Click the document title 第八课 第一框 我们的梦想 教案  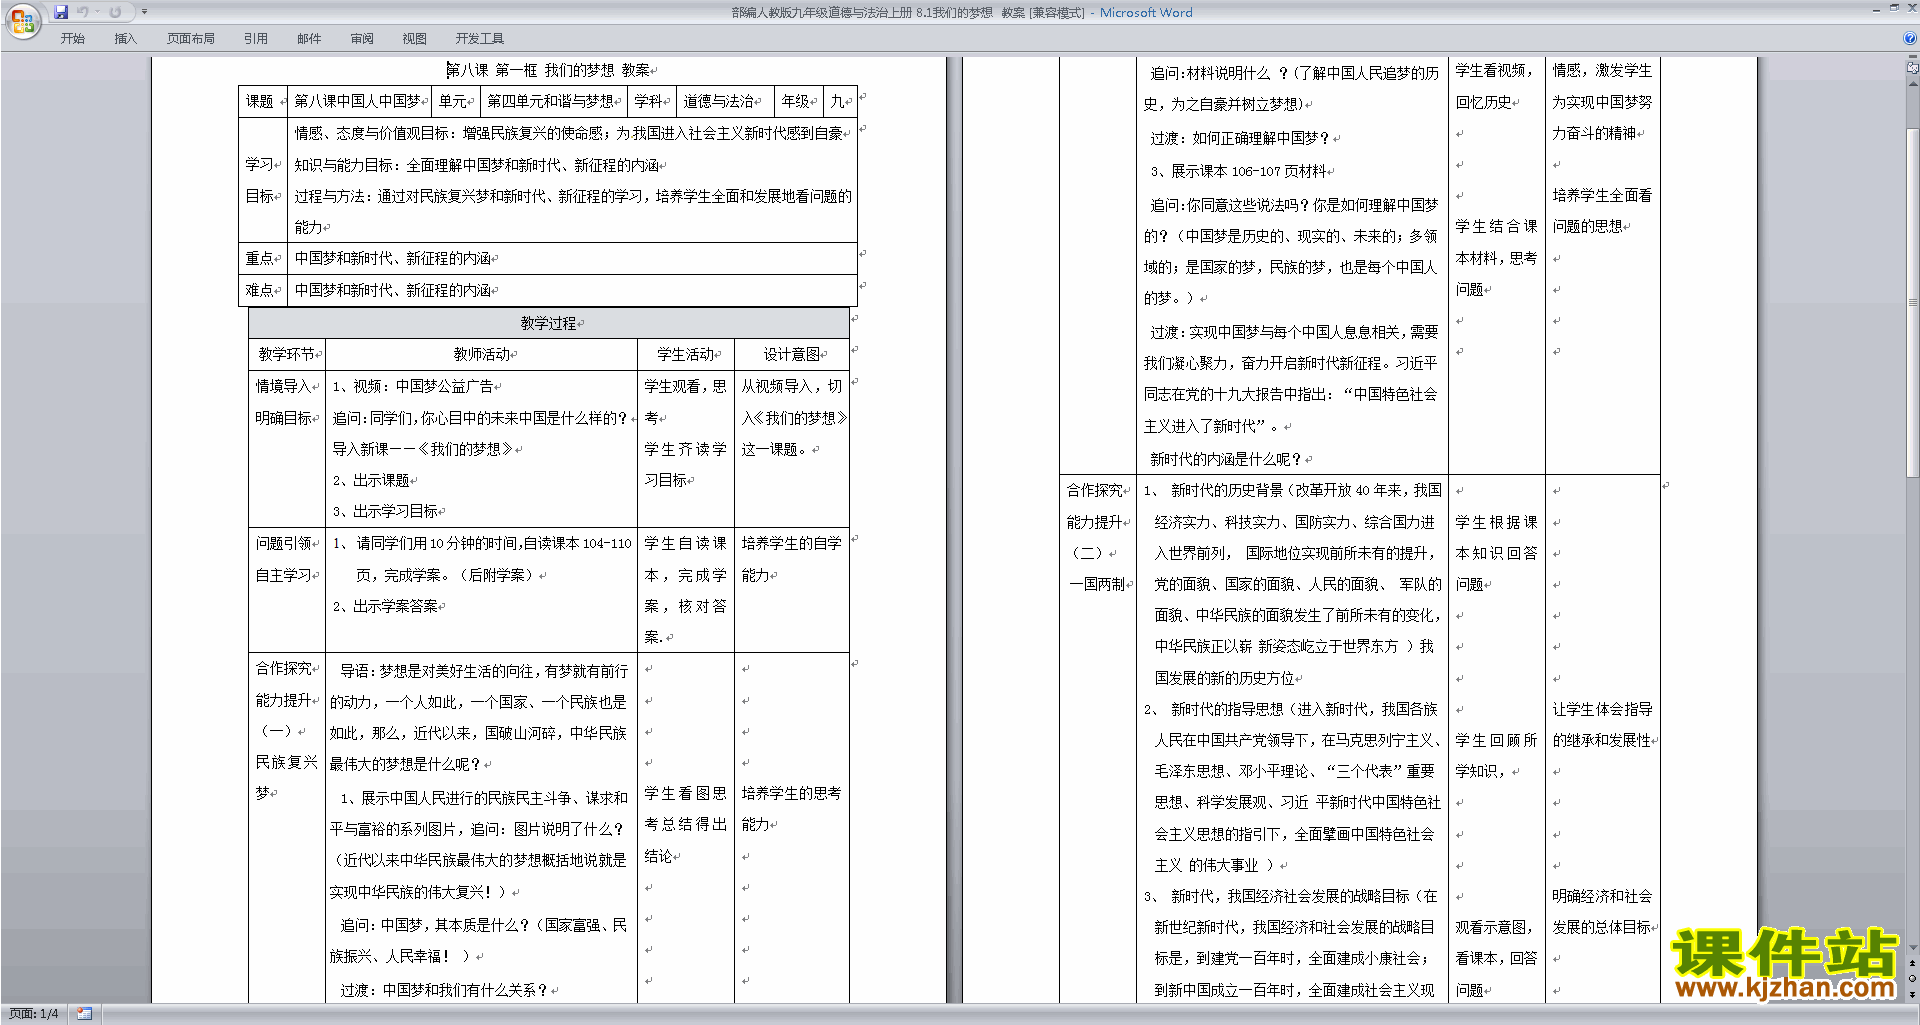(549, 70)
